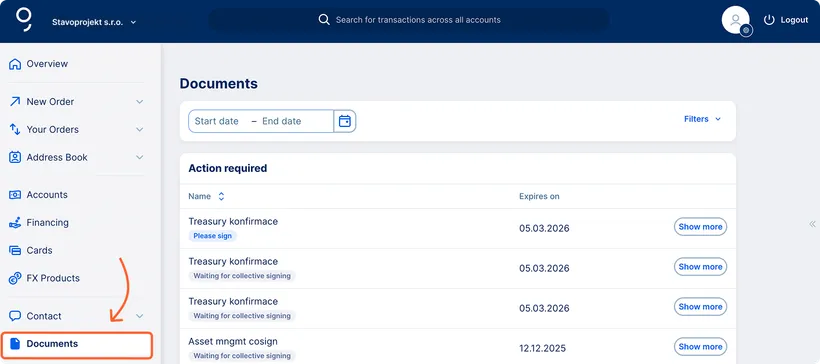This screenshot has height=364, width=820.
Task: Show more for Please sign document
Action: 700,226
